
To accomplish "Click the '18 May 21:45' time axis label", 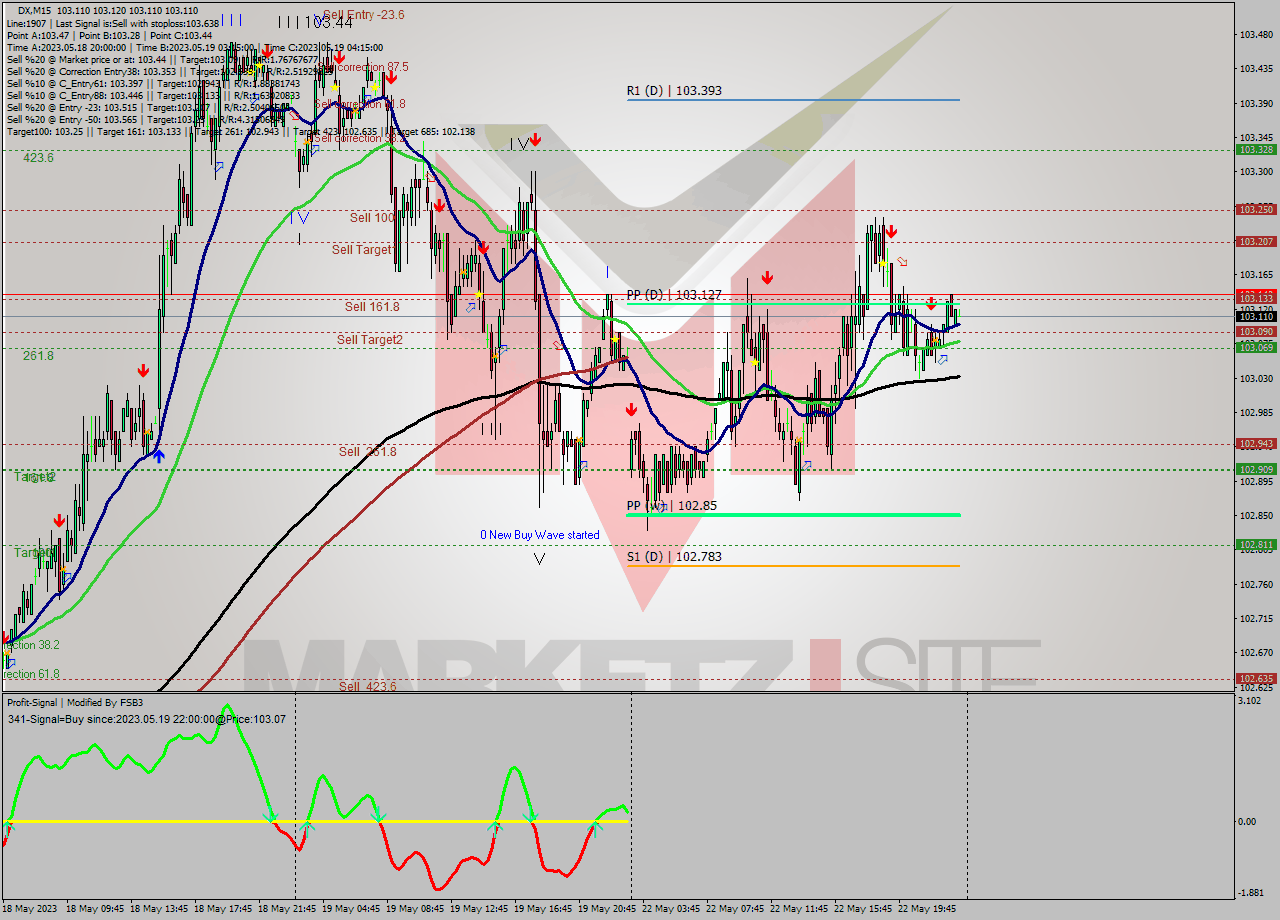I will click(287, 909).
